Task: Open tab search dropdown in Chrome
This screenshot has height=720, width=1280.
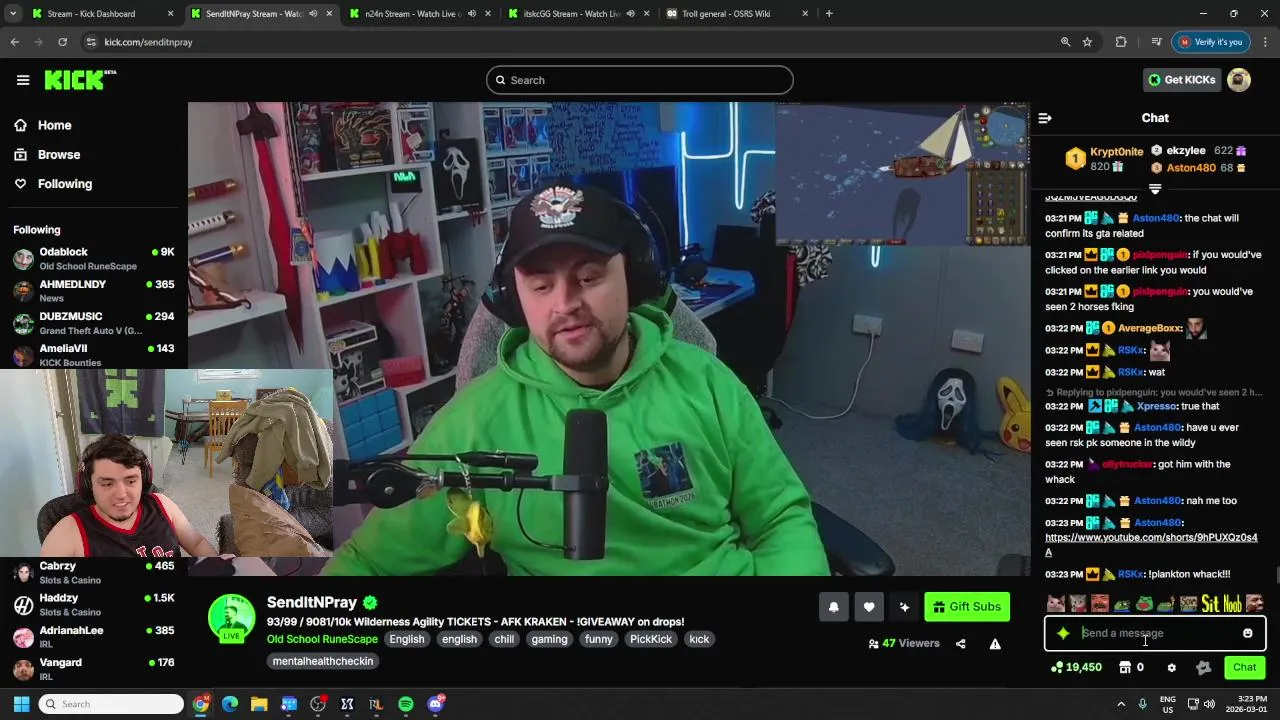Action: (x=13, y=14)
